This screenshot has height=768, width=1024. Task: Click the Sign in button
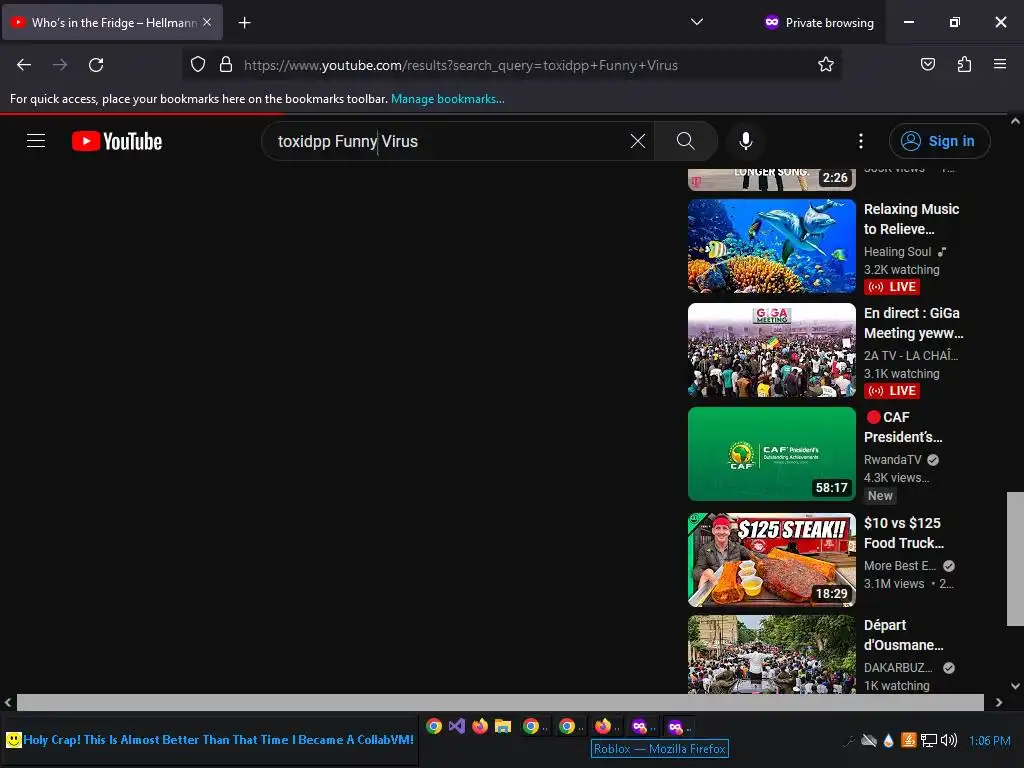939,141
